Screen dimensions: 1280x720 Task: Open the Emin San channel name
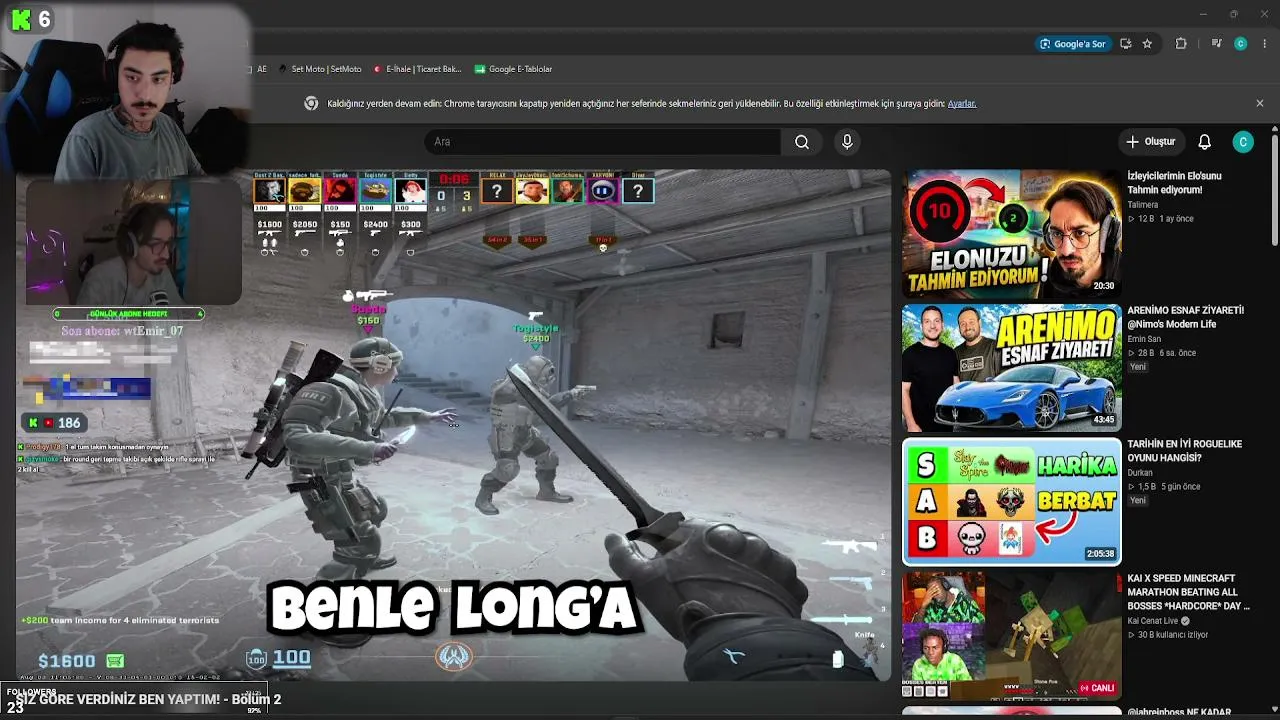1143,339
